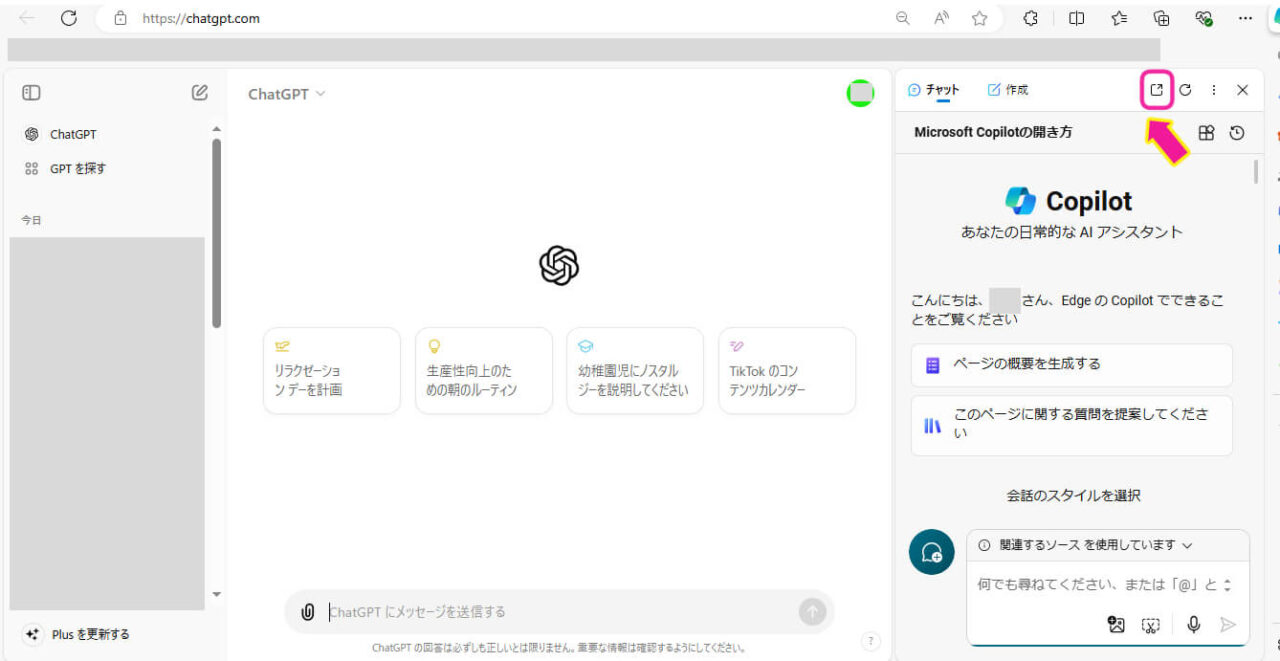Open the browser Extensions puzzle icon
The width and height of the screenshot is (1280, 661).
point(1031,18)
